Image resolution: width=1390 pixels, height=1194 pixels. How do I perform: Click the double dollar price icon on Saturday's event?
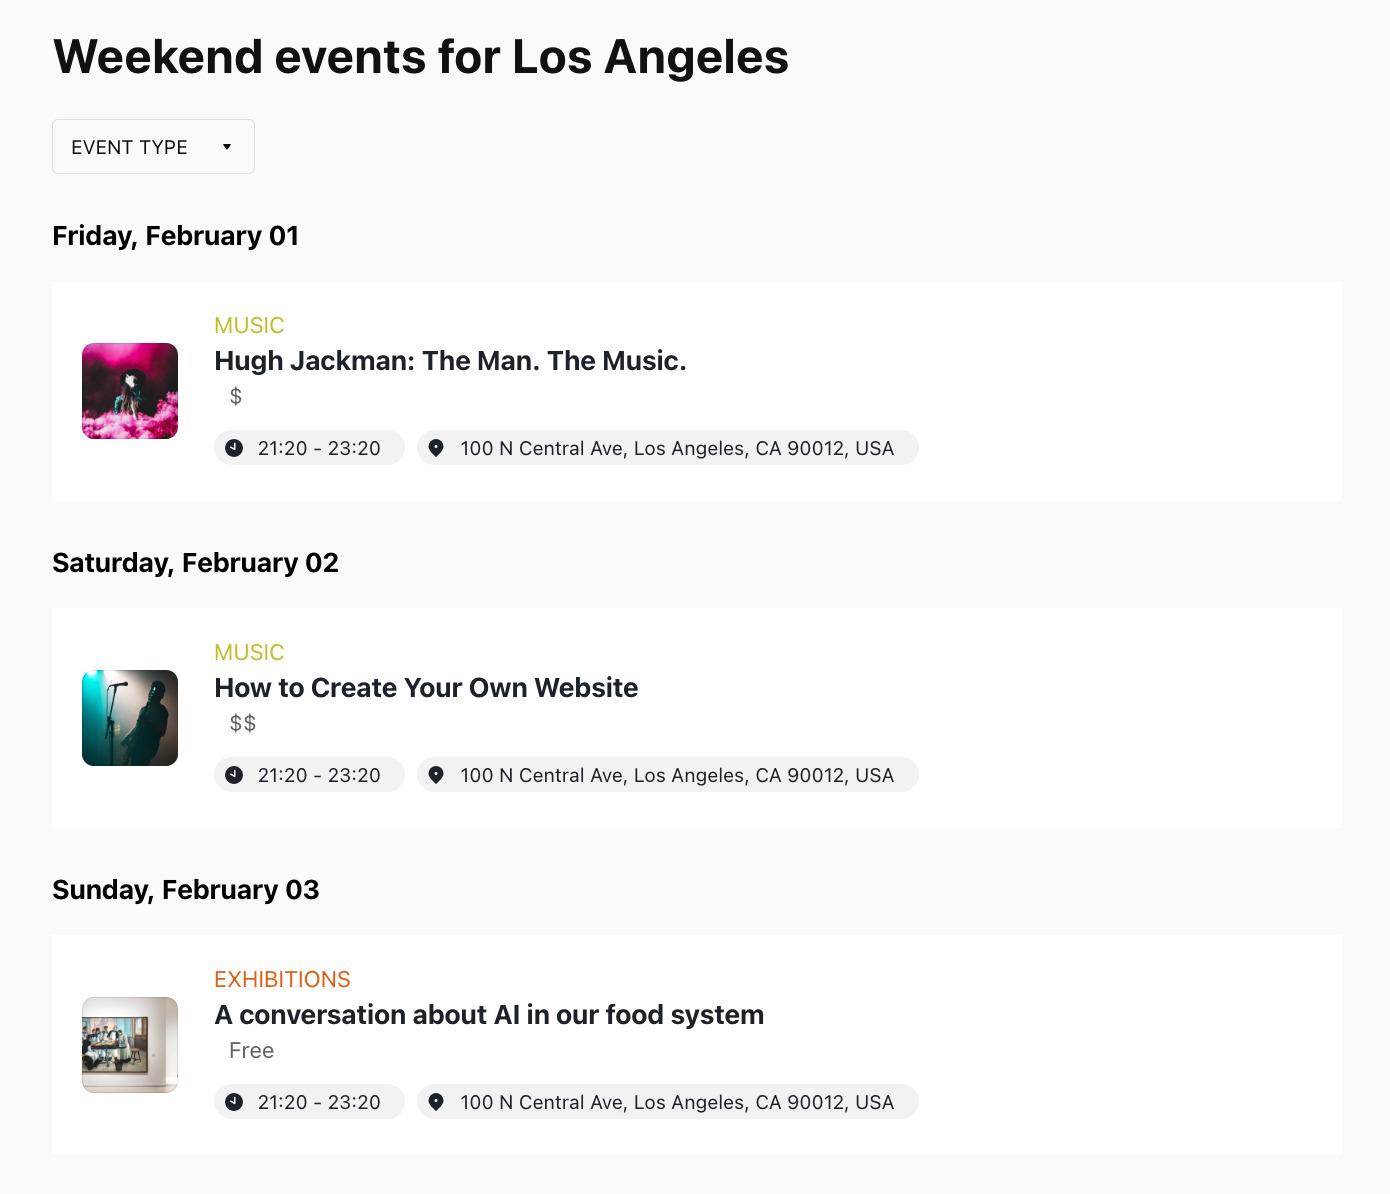coord(241,722)
